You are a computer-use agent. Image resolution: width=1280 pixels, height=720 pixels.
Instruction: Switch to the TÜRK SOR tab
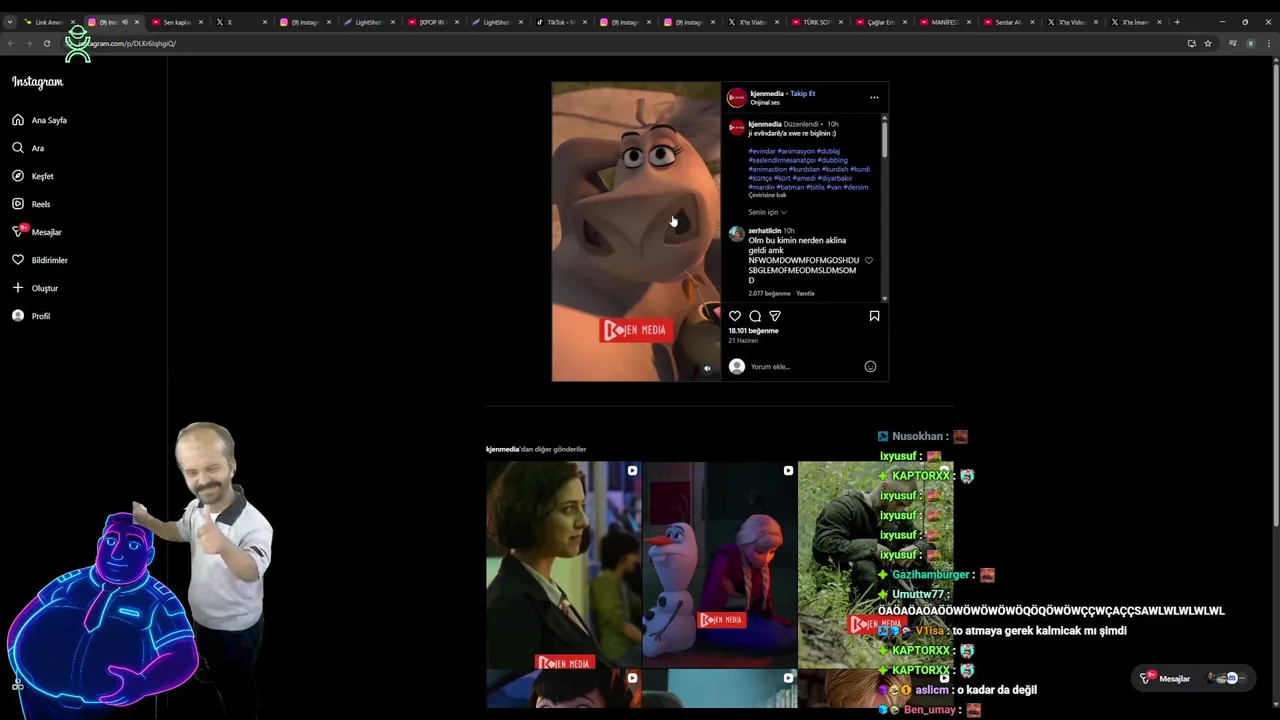816,22
